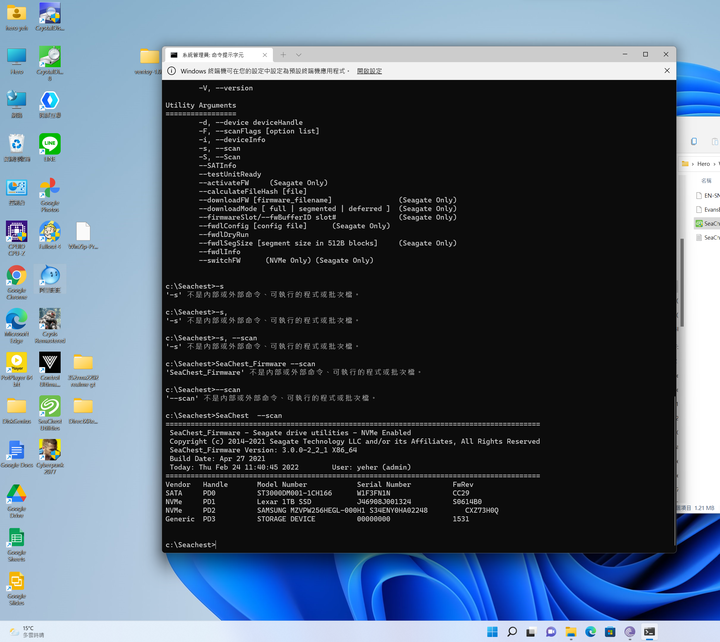Launch the Control game shortcut
This screenshot has height=642, width=720.
pos(50,369)
